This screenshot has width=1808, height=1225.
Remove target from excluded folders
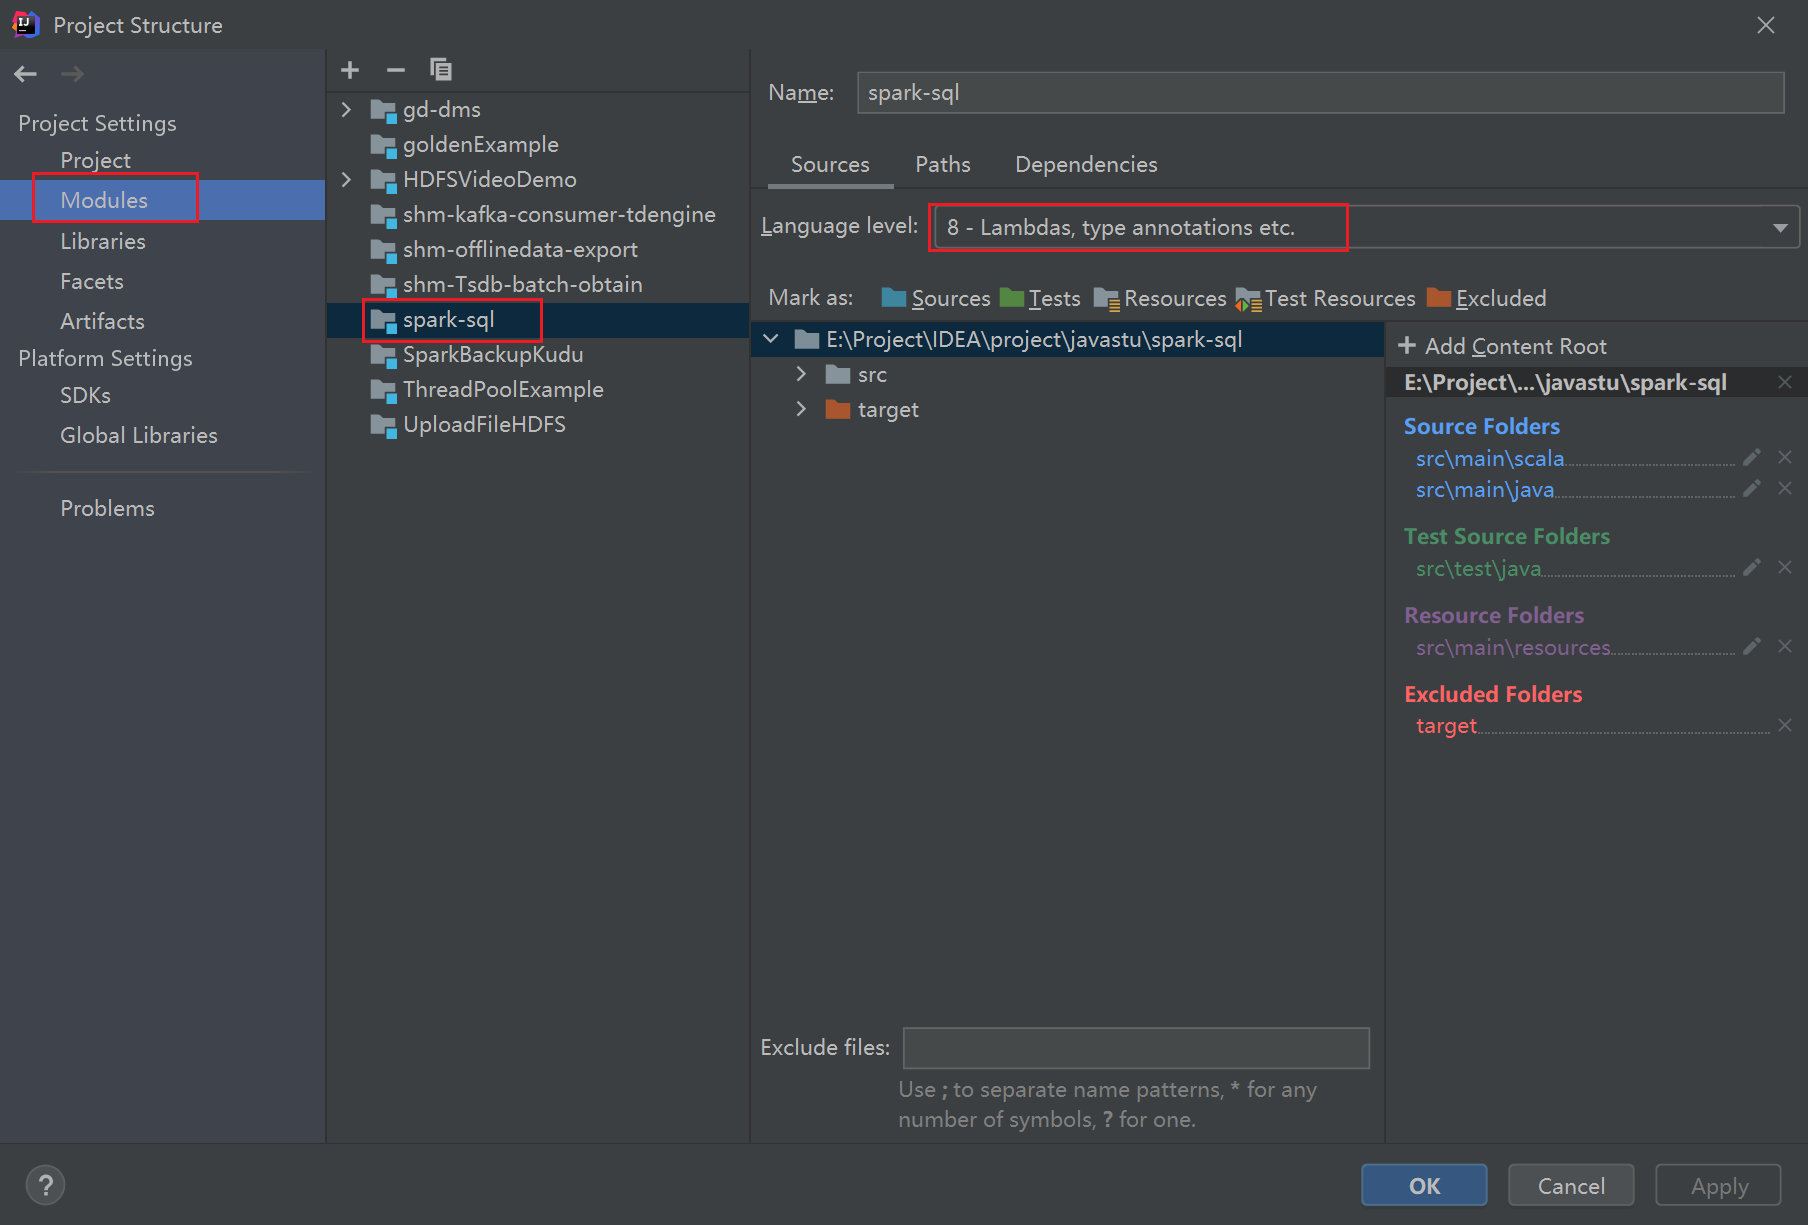pos(1785,725)
